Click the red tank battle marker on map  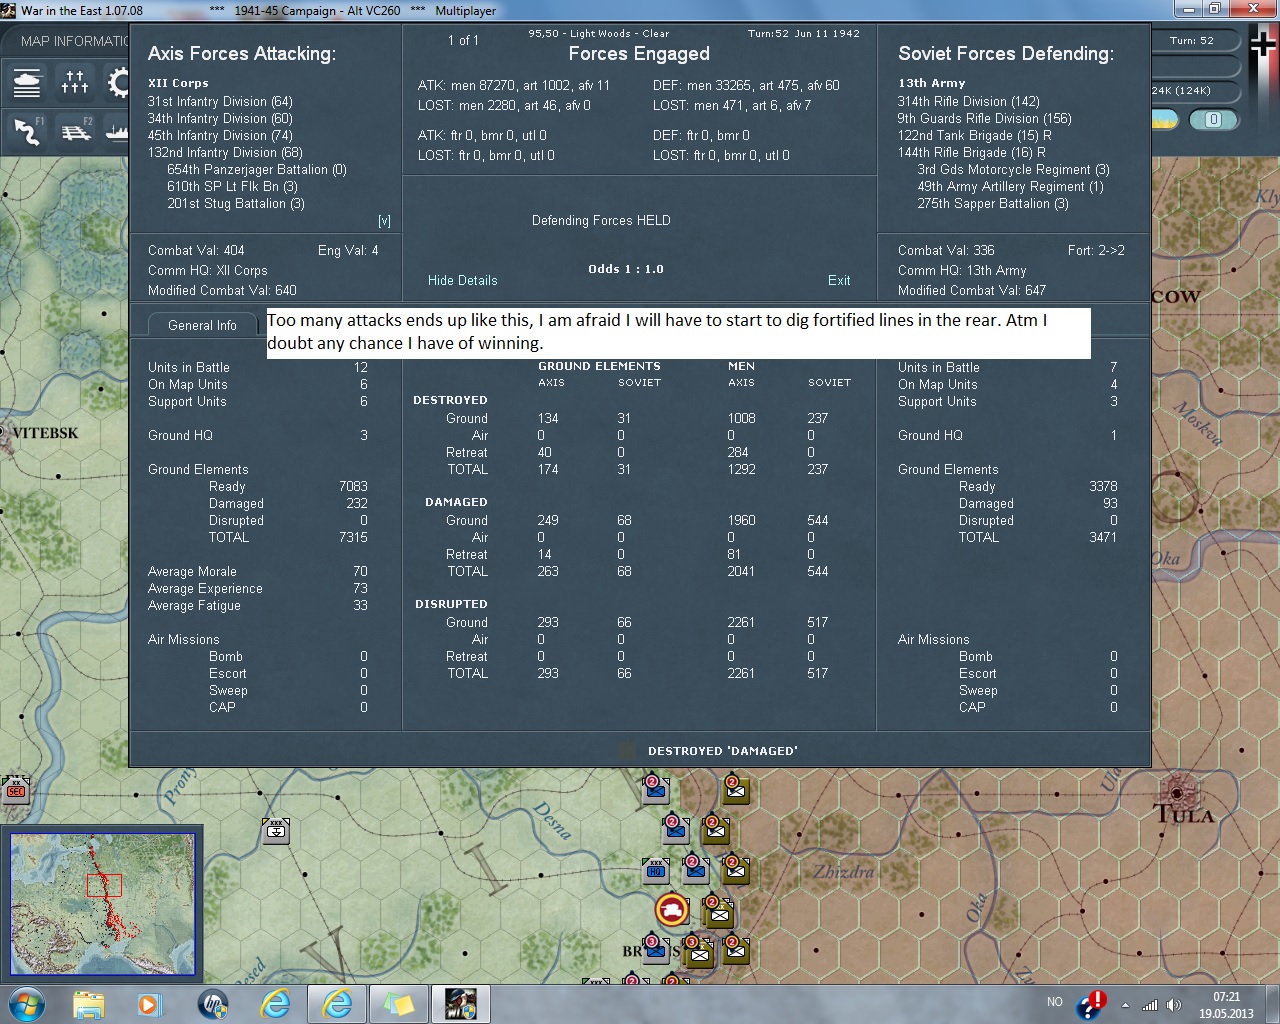(x=672, y=910)
